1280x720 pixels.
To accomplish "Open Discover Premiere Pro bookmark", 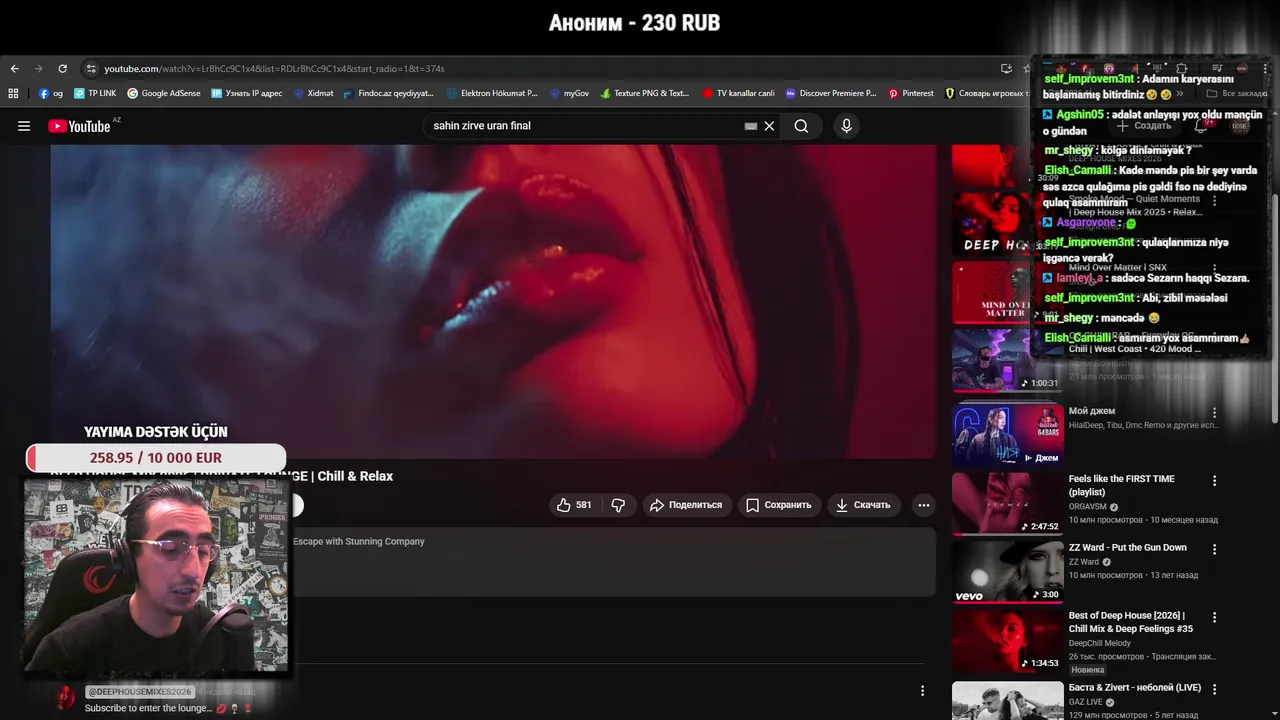I will tap(831, 93).
